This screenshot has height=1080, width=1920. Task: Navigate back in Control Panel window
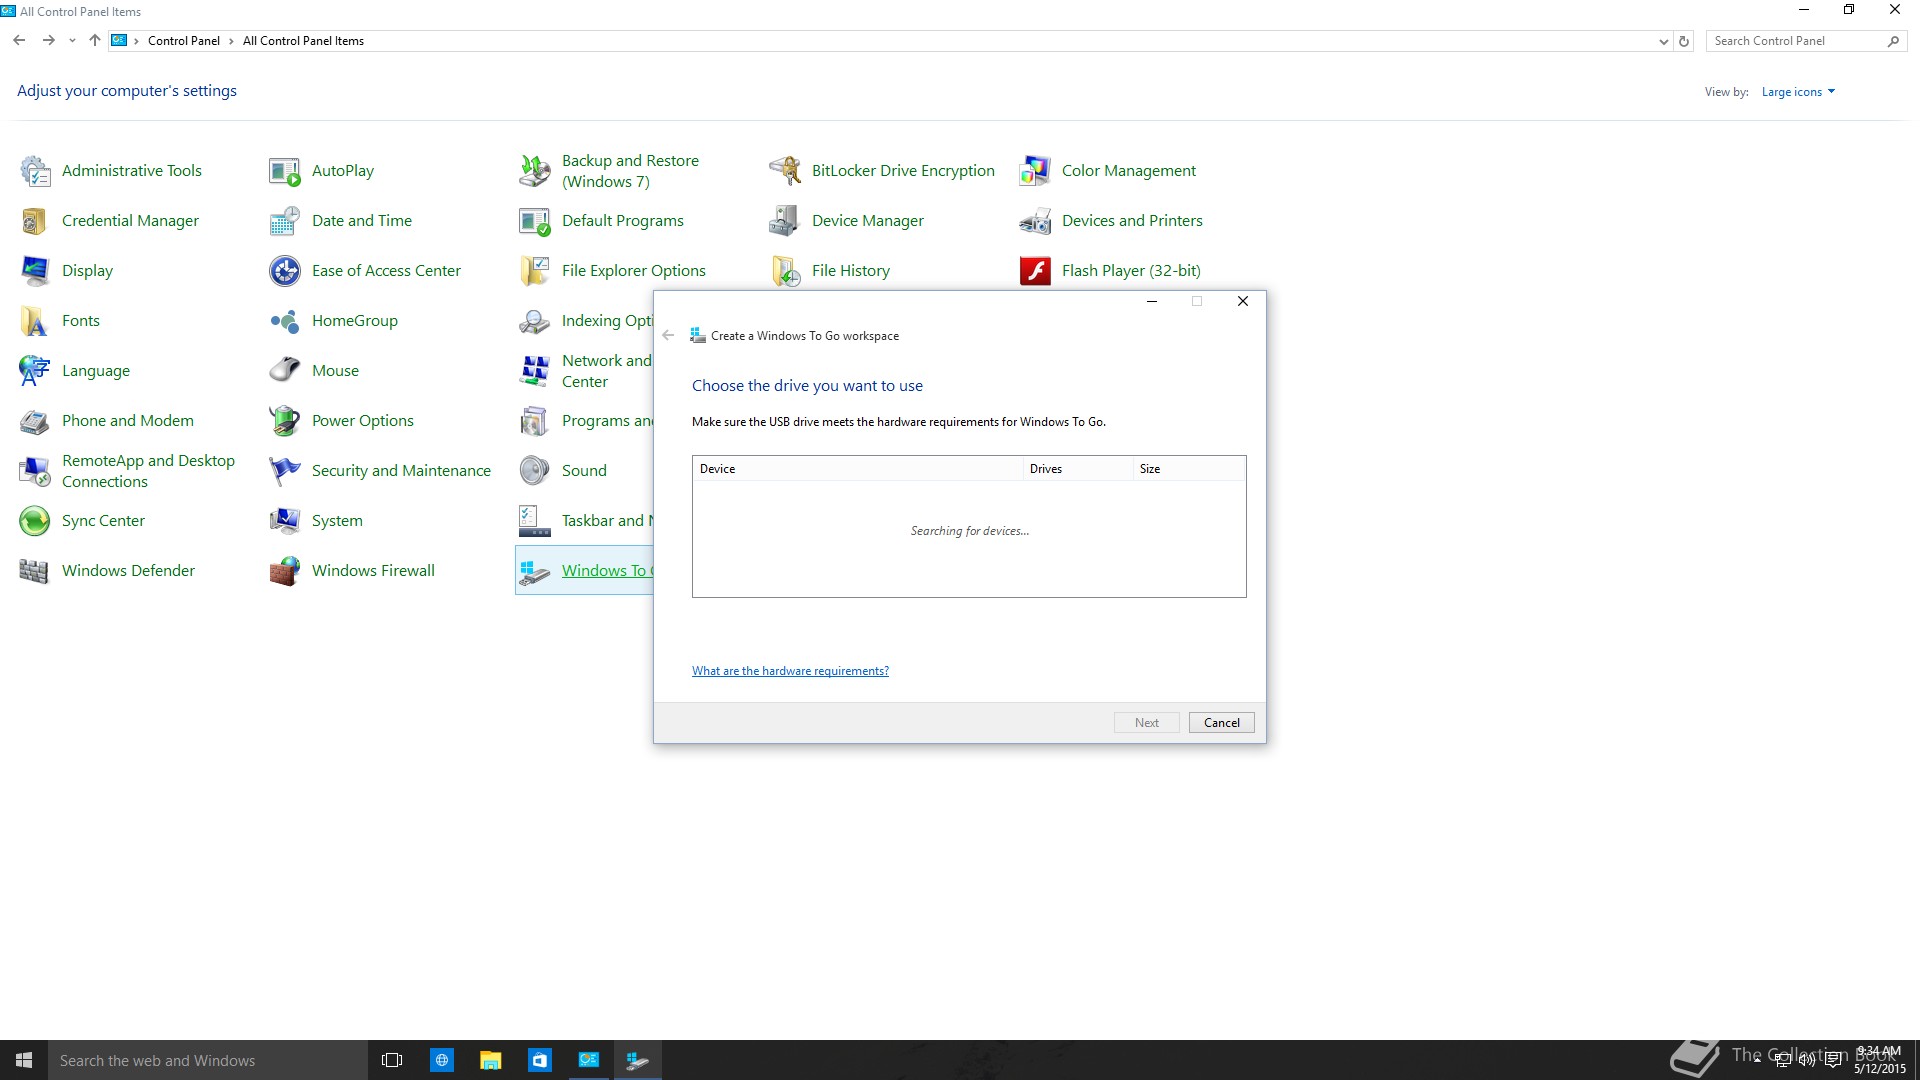pyautogui.click(x=19, y=41)
